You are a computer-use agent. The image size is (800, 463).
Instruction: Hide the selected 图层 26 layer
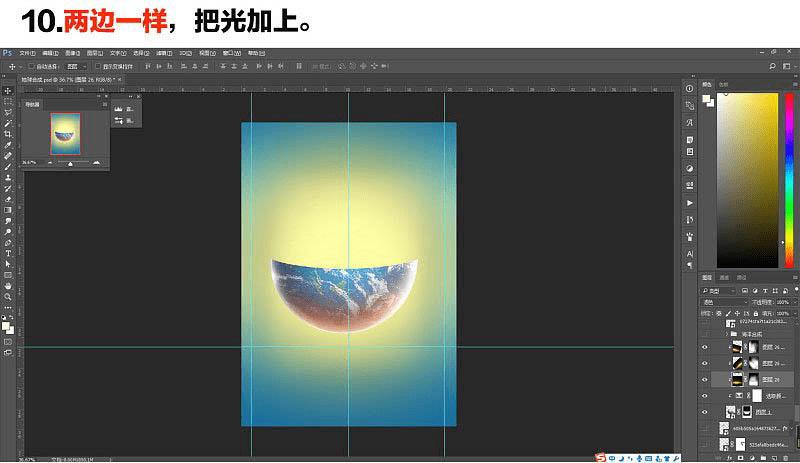705,379
